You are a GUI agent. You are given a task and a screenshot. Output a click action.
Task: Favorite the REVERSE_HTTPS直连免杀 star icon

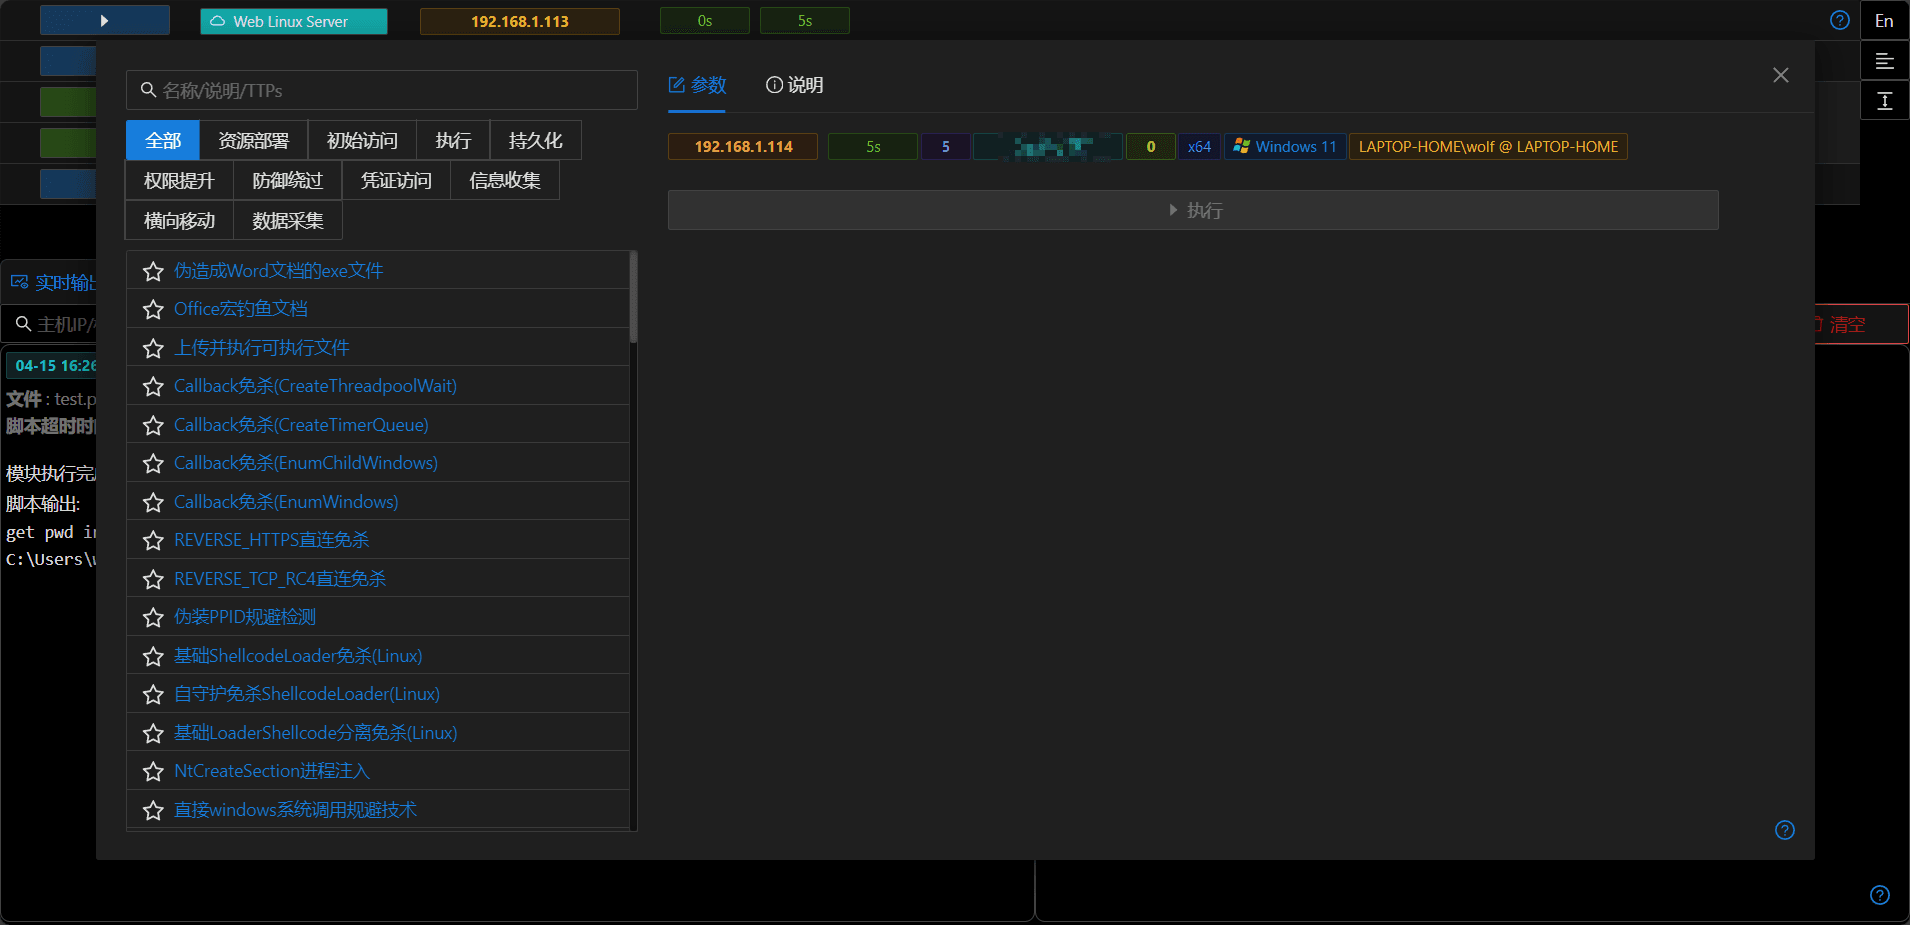coord(153,540)
